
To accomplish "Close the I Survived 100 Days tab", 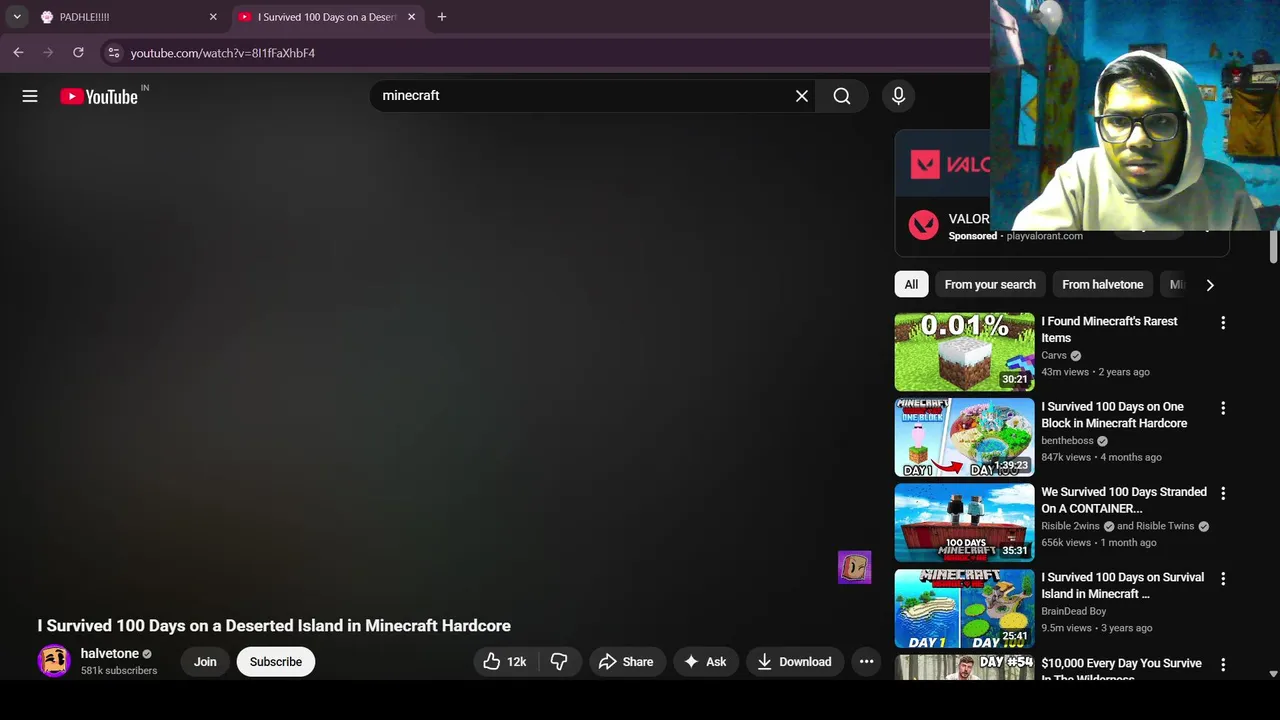I will [411, 17].
